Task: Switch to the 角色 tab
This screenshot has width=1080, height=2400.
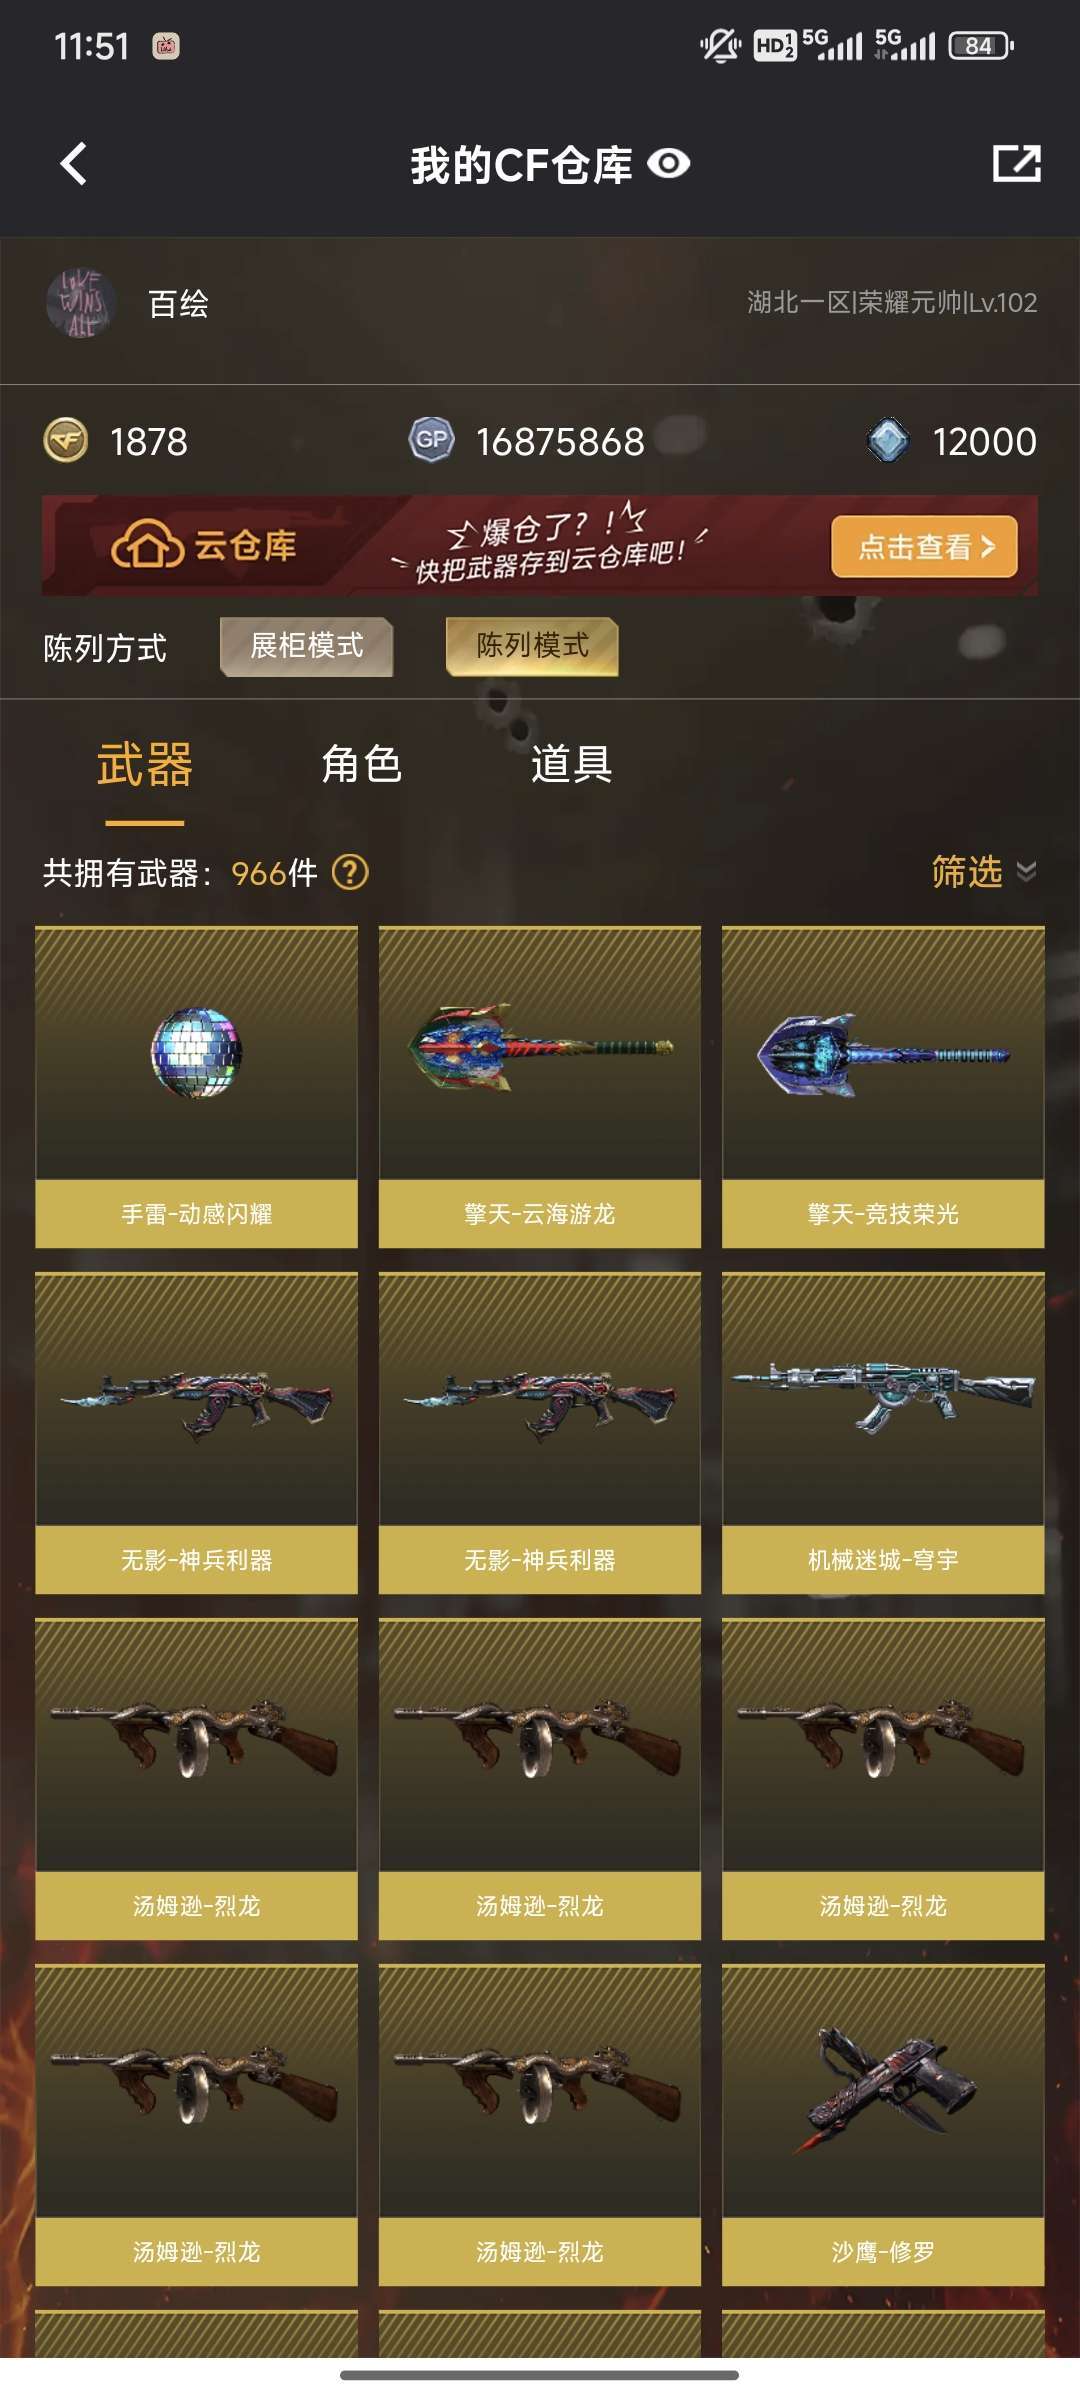Action: pos(362,765)
